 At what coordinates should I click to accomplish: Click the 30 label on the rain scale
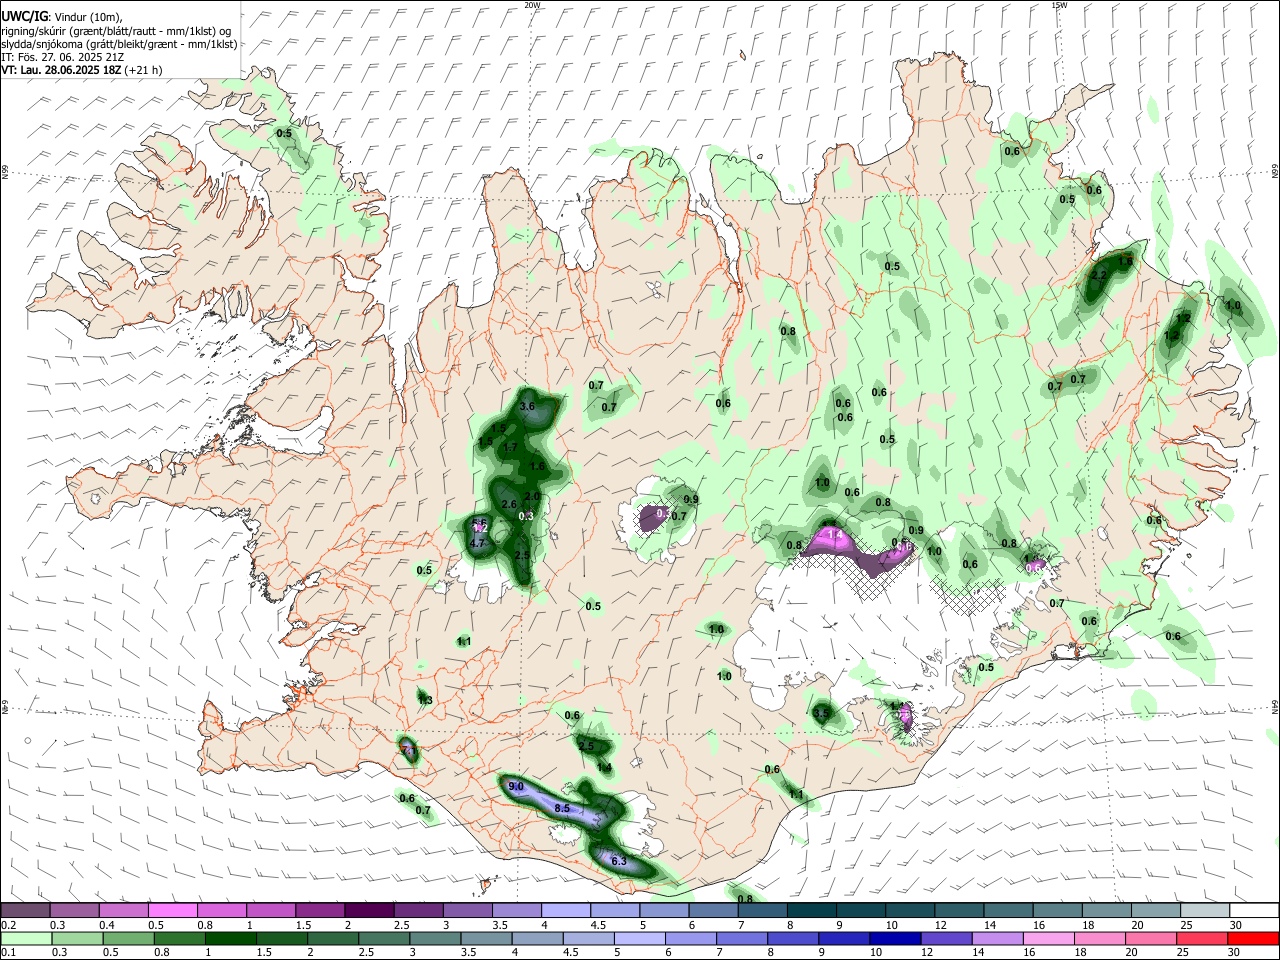pos(1235,953)
